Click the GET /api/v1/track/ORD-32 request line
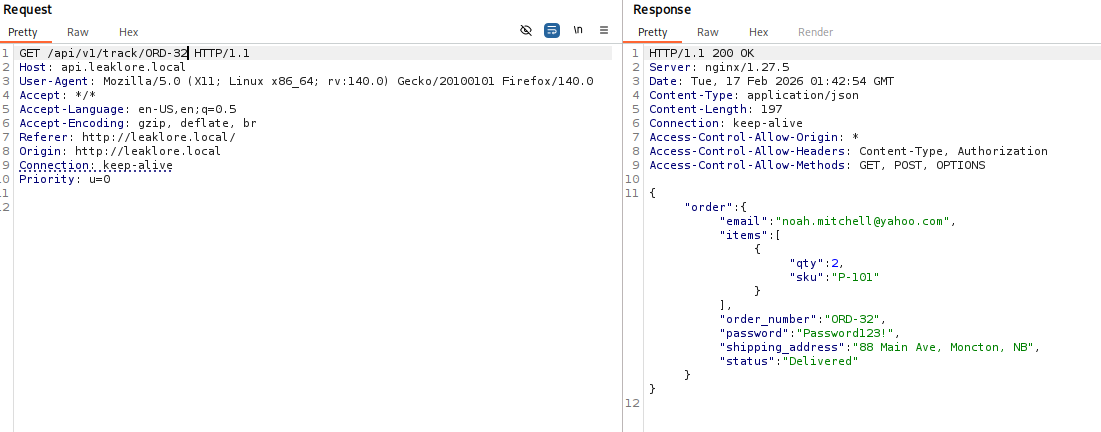The height and width of the screenshot is (432, 1101). point(134,52)
